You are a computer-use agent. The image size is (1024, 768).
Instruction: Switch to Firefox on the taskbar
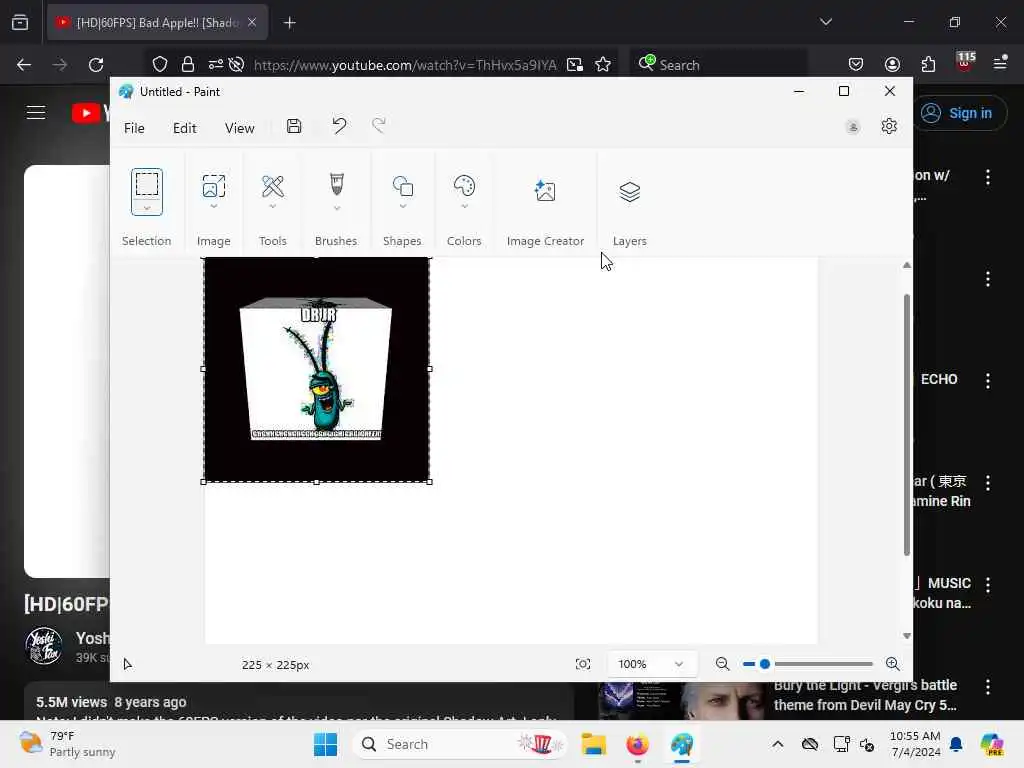[637, 744]
